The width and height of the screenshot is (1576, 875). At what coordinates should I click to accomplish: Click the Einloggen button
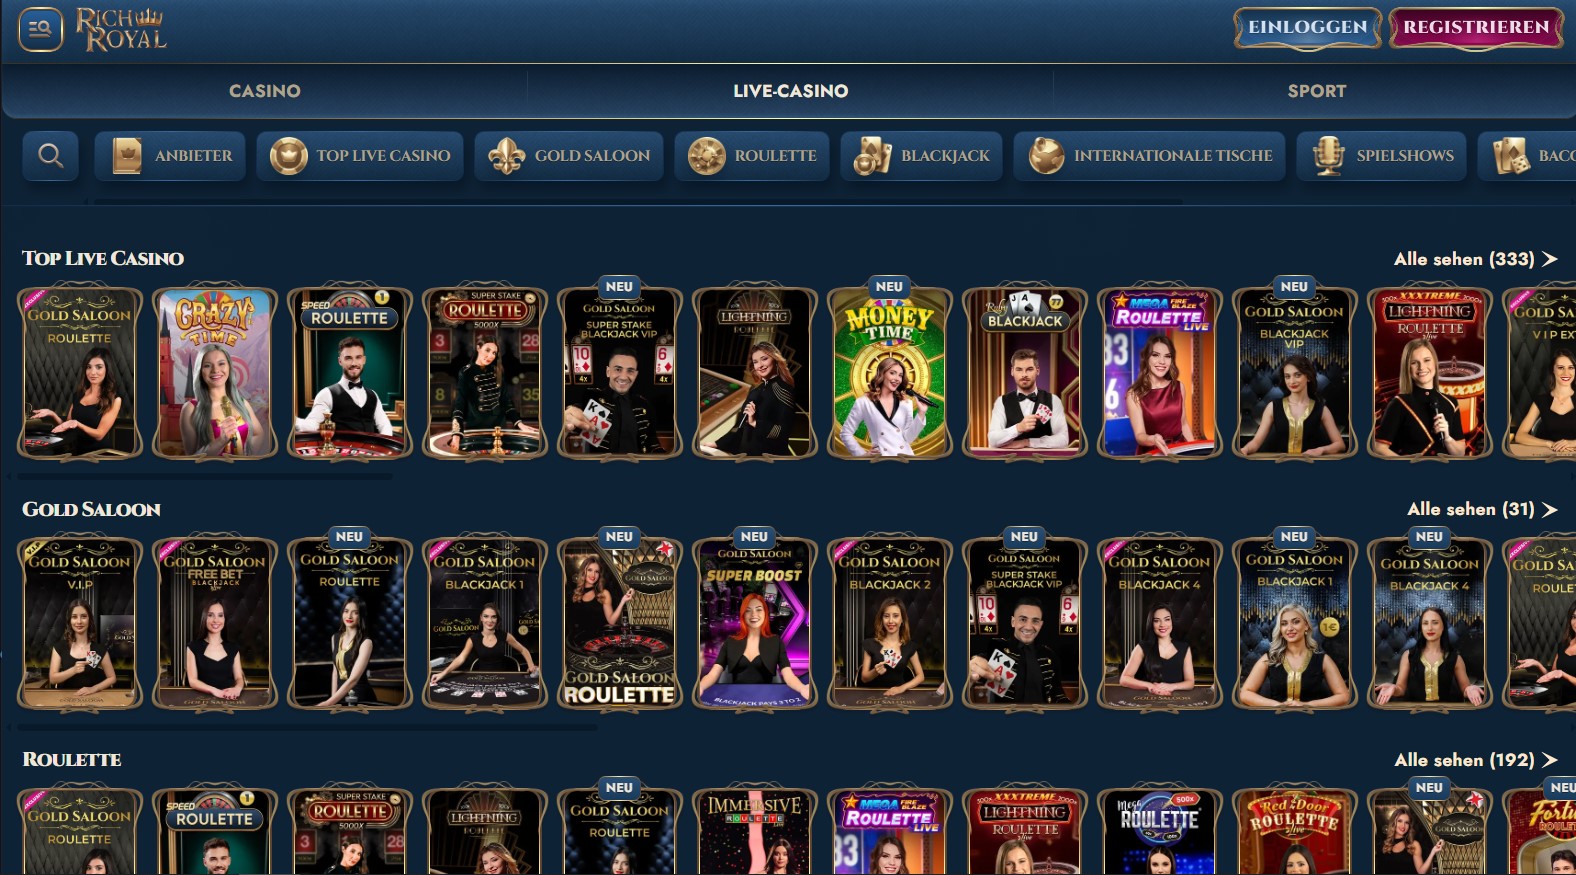[x=1307, y=28]
